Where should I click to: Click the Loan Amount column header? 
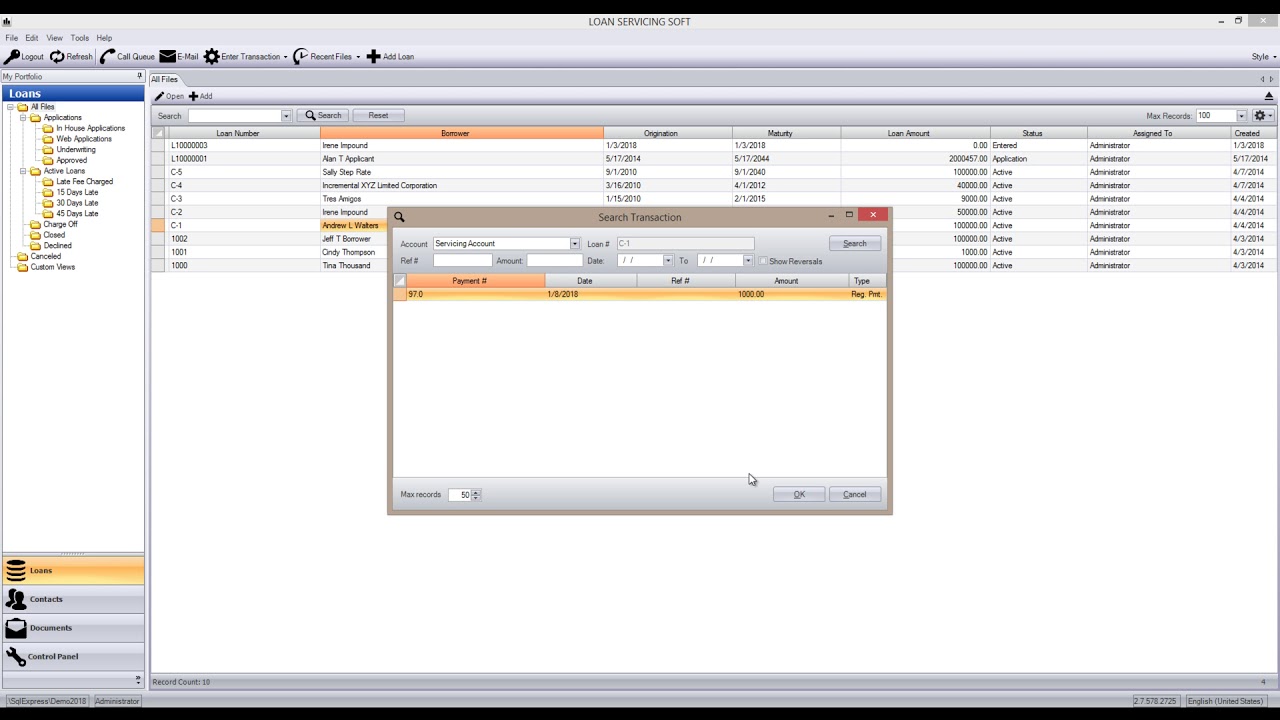[x=915, y=133]
